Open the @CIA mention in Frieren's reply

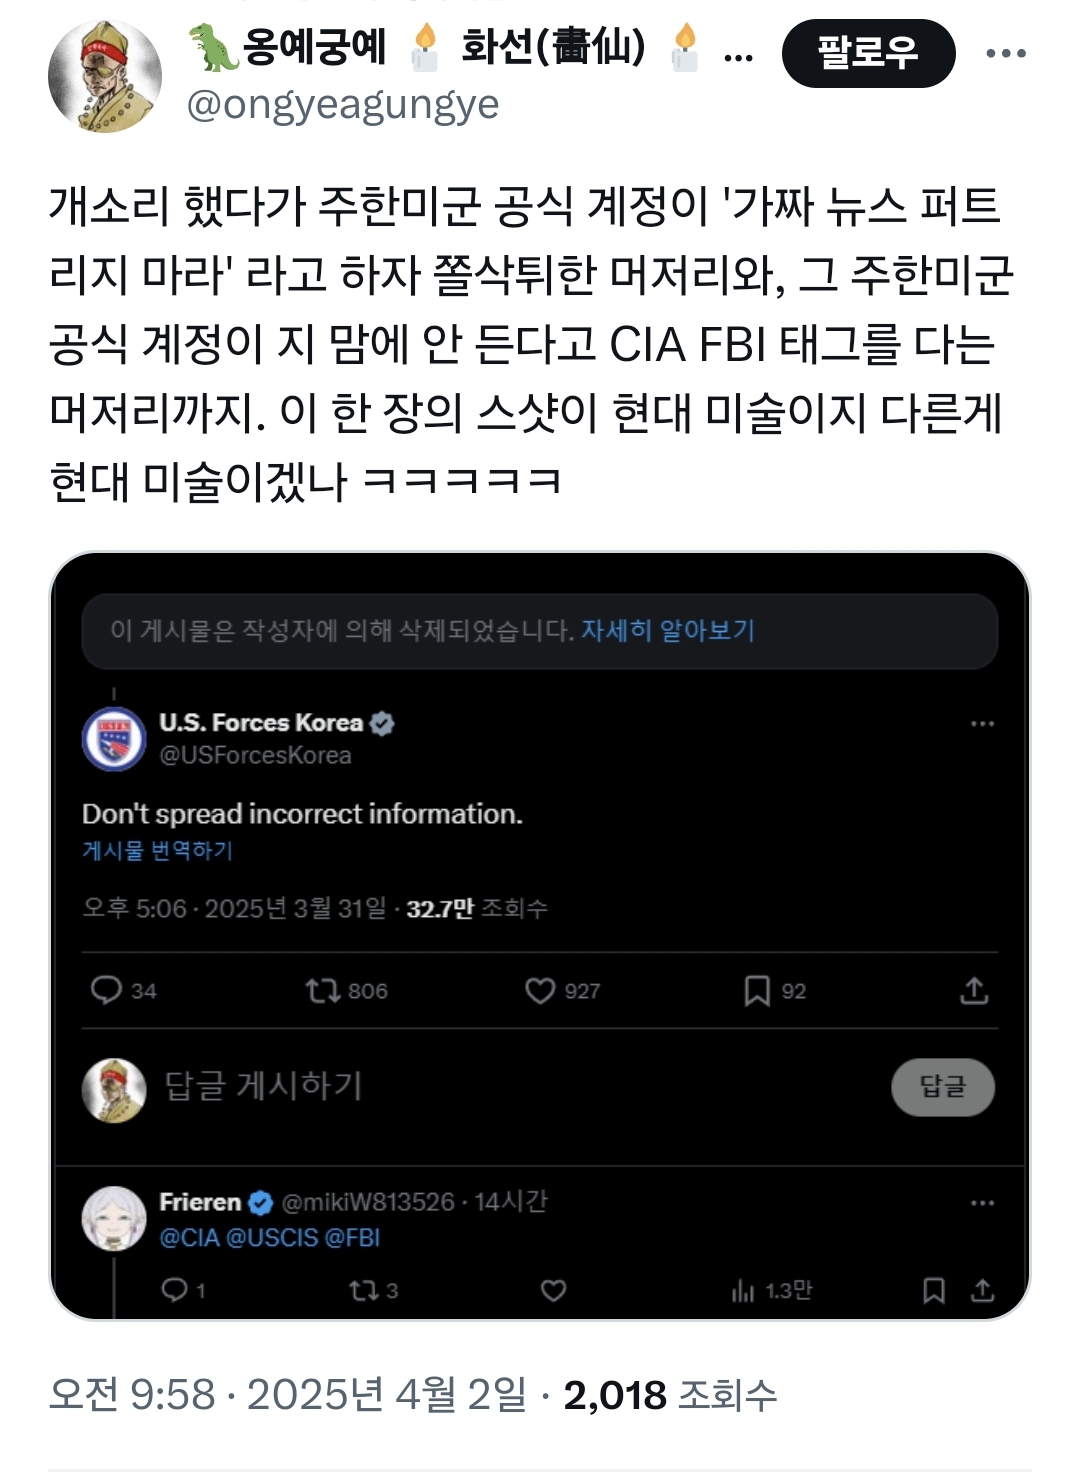tap(190, 1238)
